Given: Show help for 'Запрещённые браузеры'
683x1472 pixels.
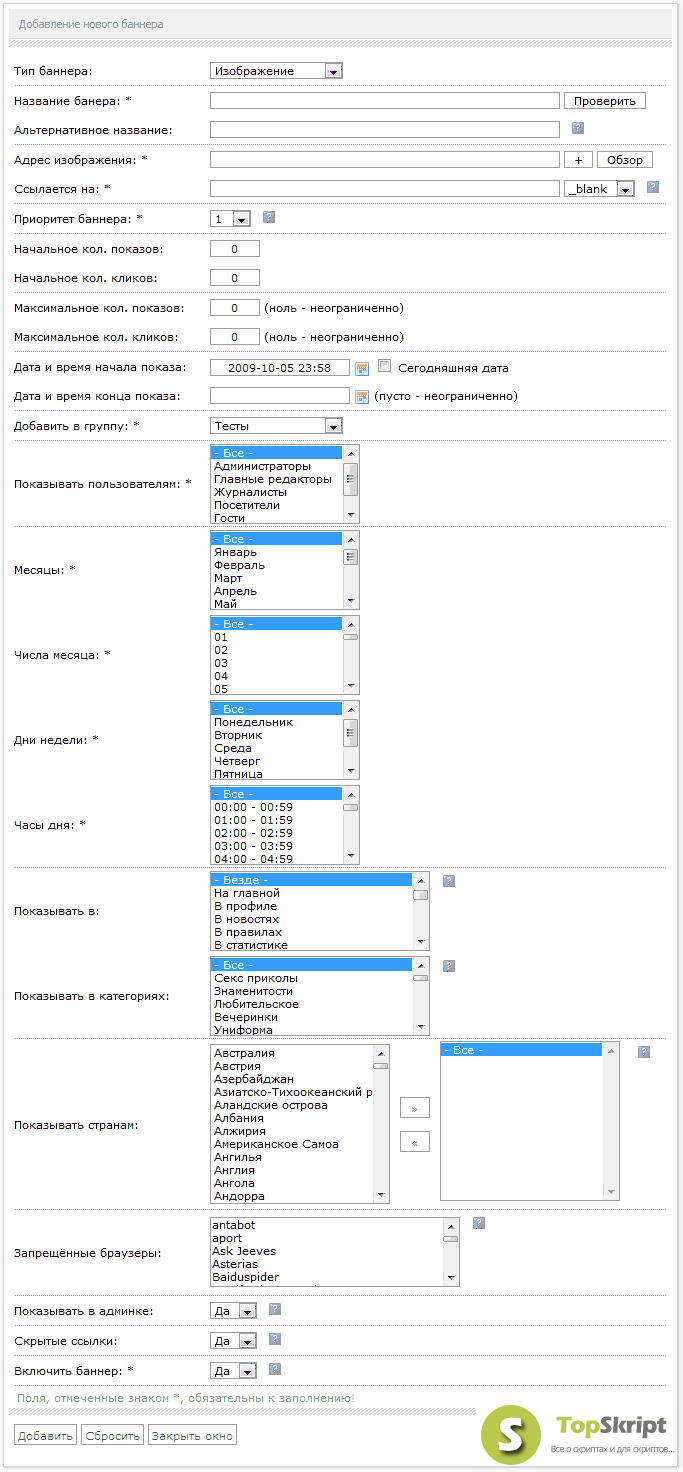Looking at the screenshot, I should click(479, 1223).
